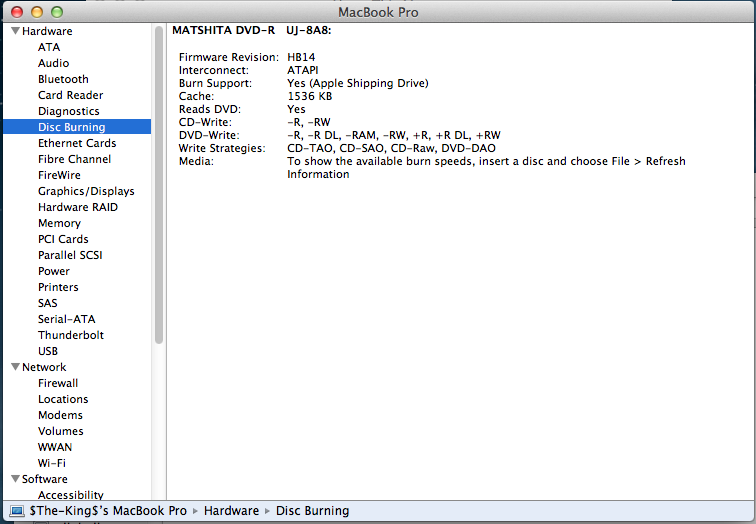Viewport: 756px width, 524px height.
Task: Collapse the Software section triangle
Action: click(x=15, y=479)
